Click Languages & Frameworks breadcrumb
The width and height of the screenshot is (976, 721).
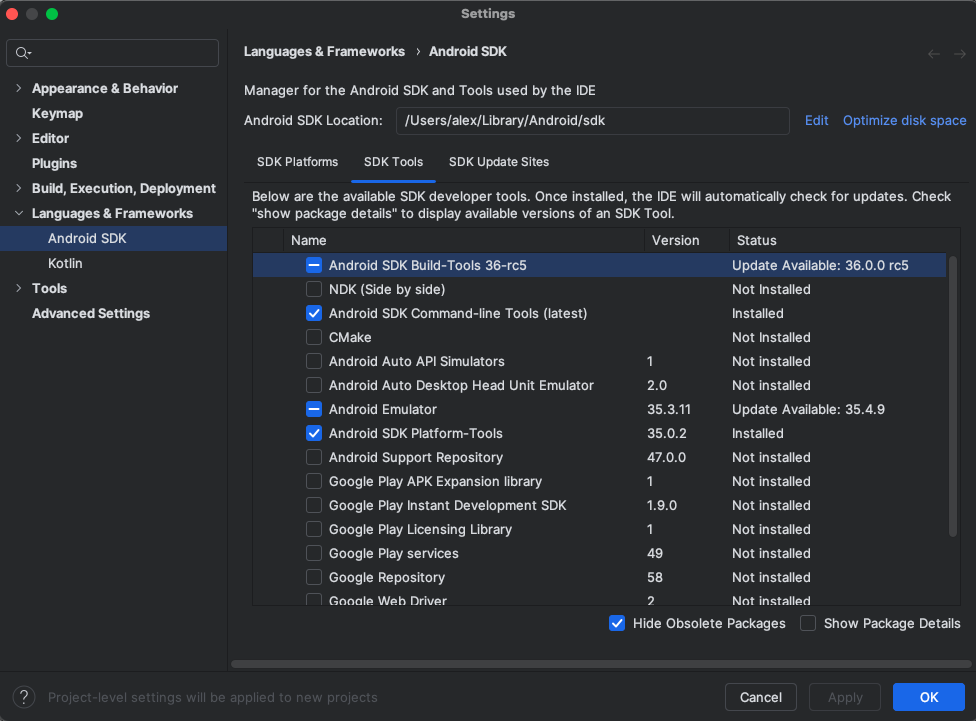pyautogui.click(x=324, y=52)
